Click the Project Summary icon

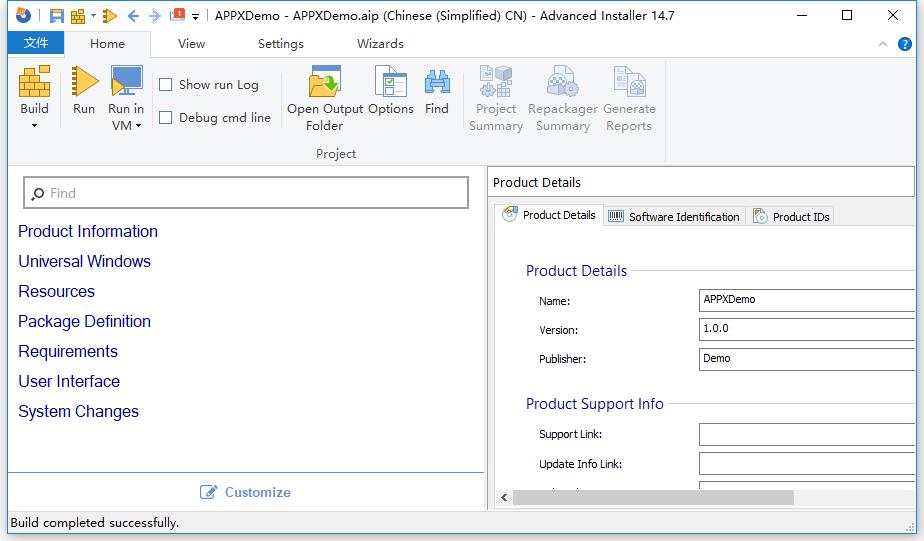[x=496, y=81]
